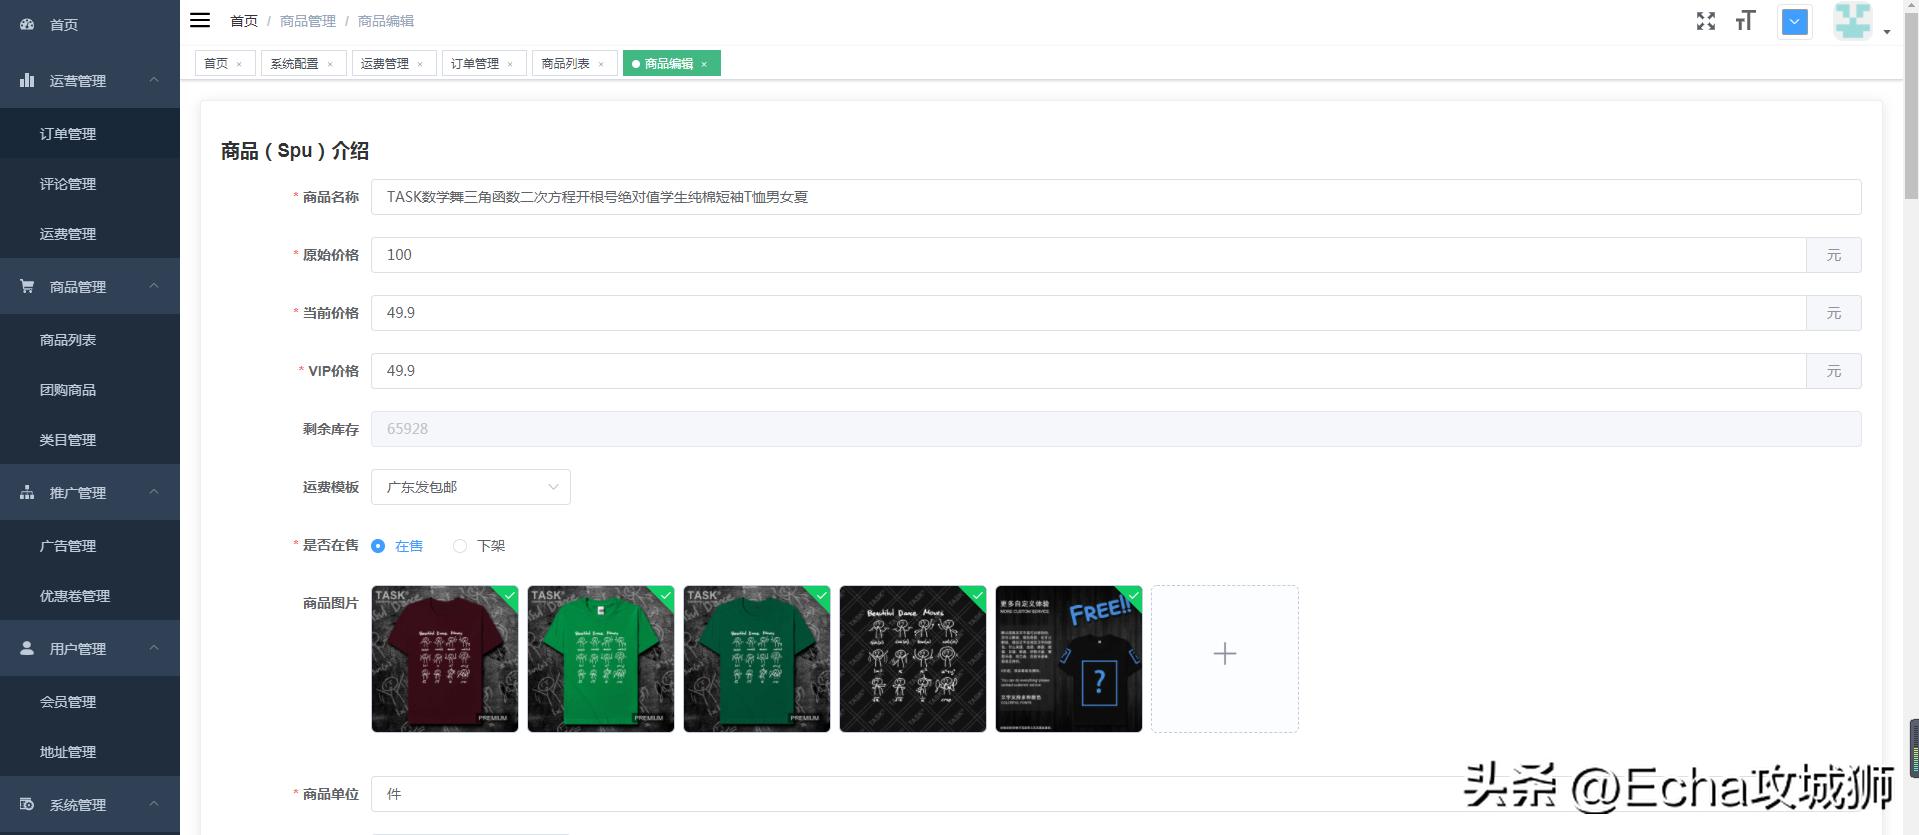Click the bar chart icon for 运营管理
This screenshot has width=1919, height=835.
[x=27, y=80]
